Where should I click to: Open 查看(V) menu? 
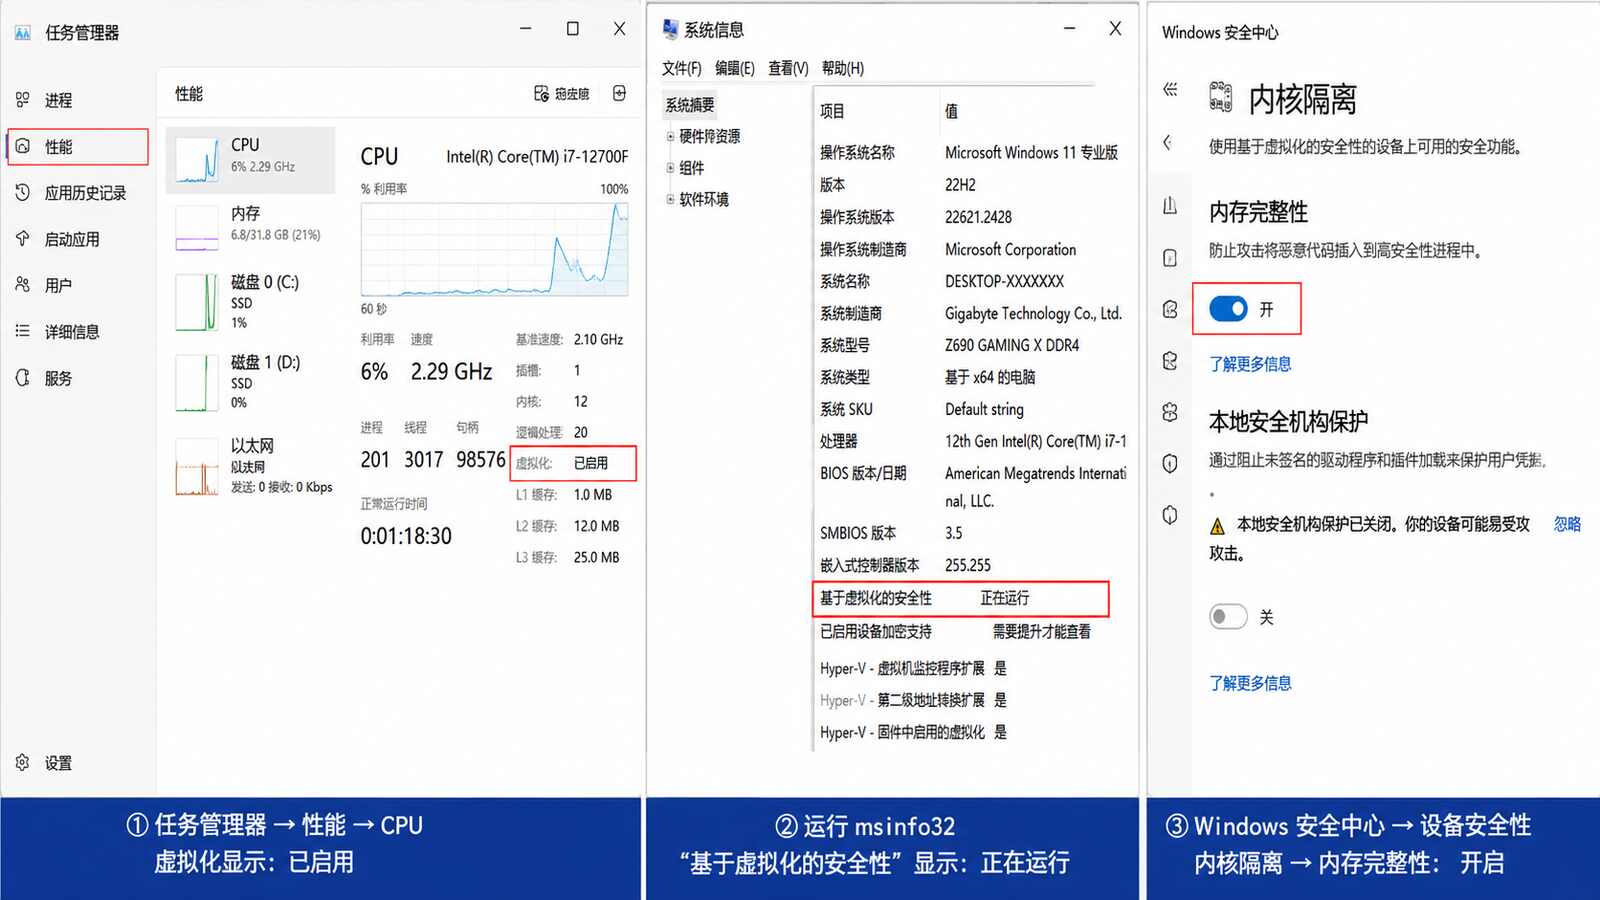[x=788, y=68]
